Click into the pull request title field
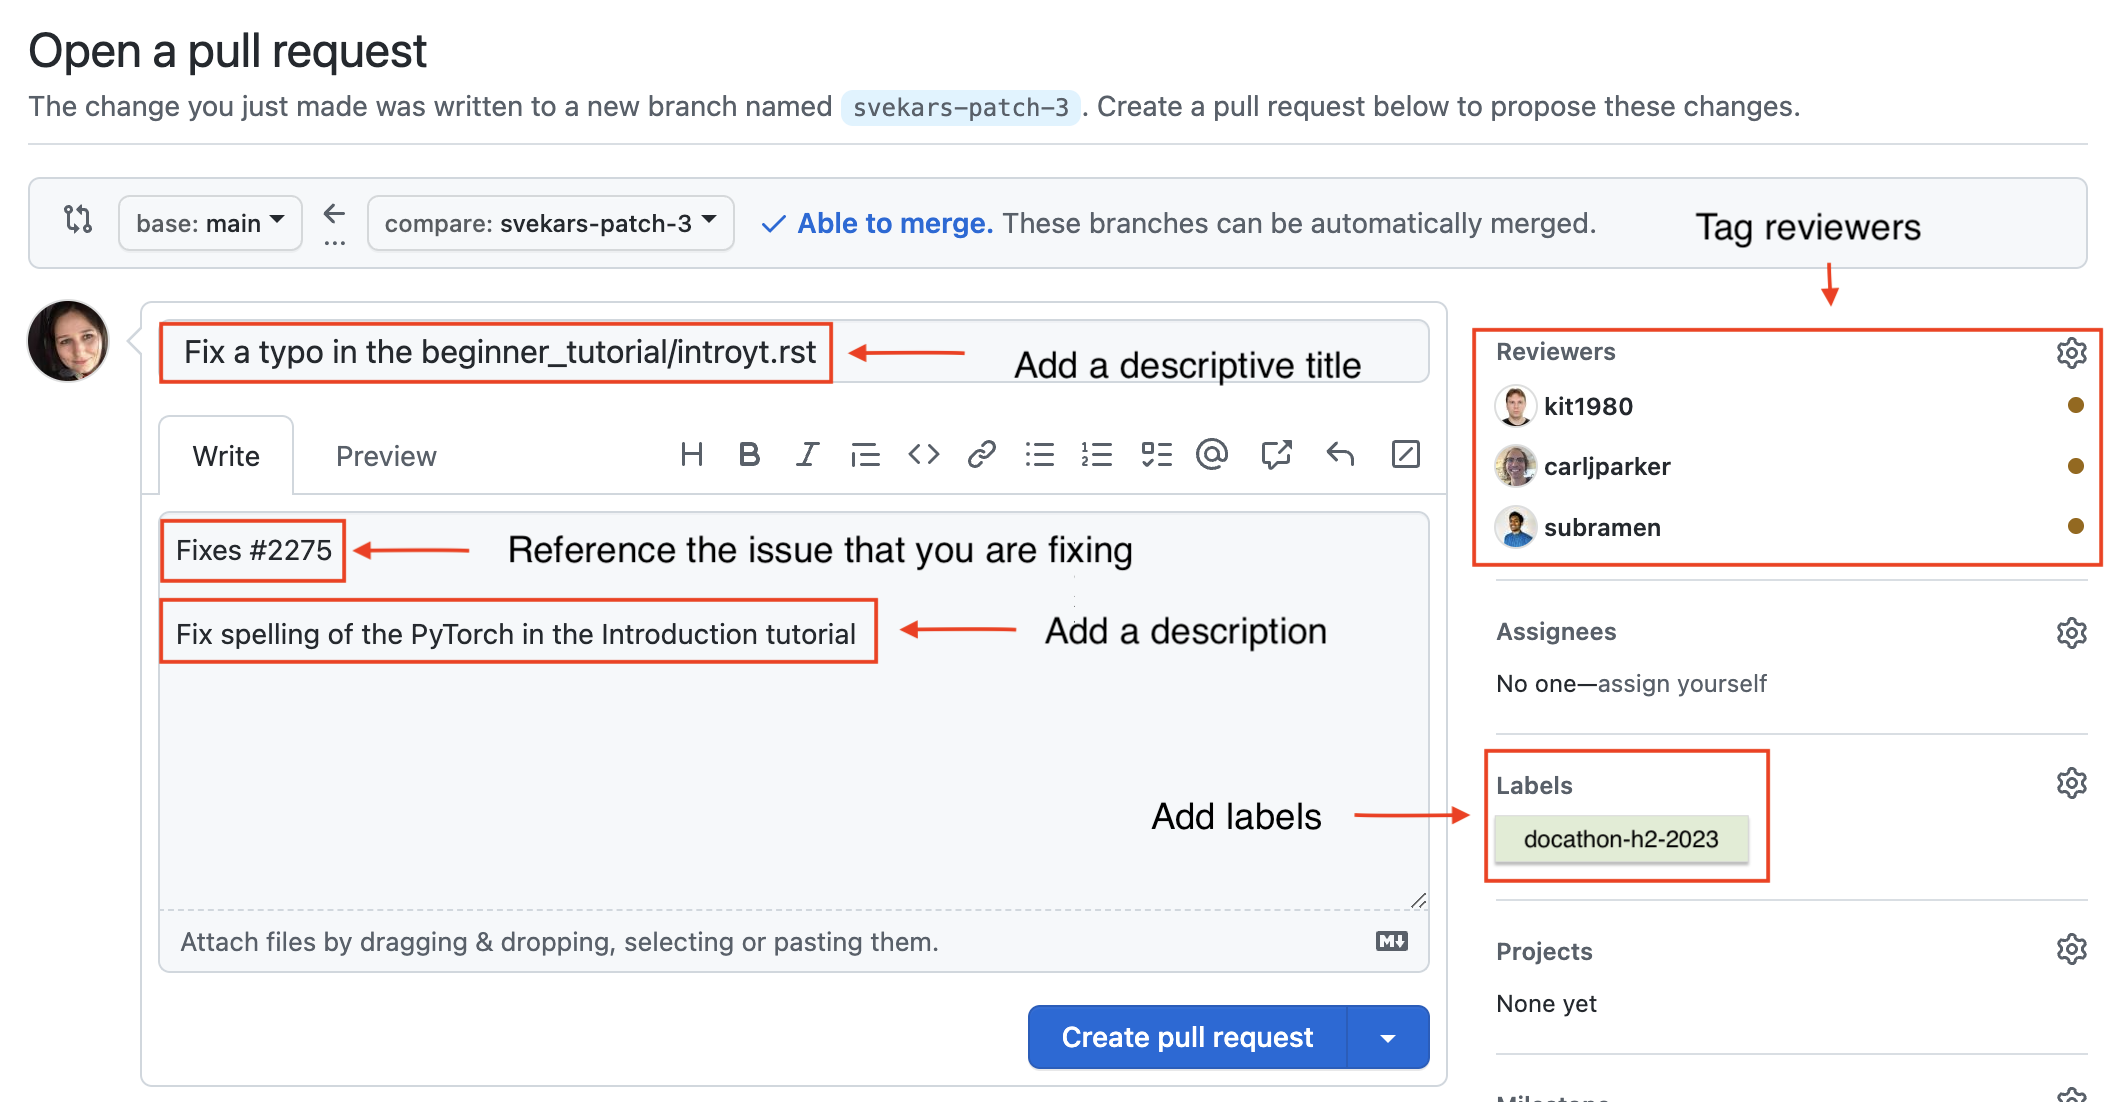 500,352
